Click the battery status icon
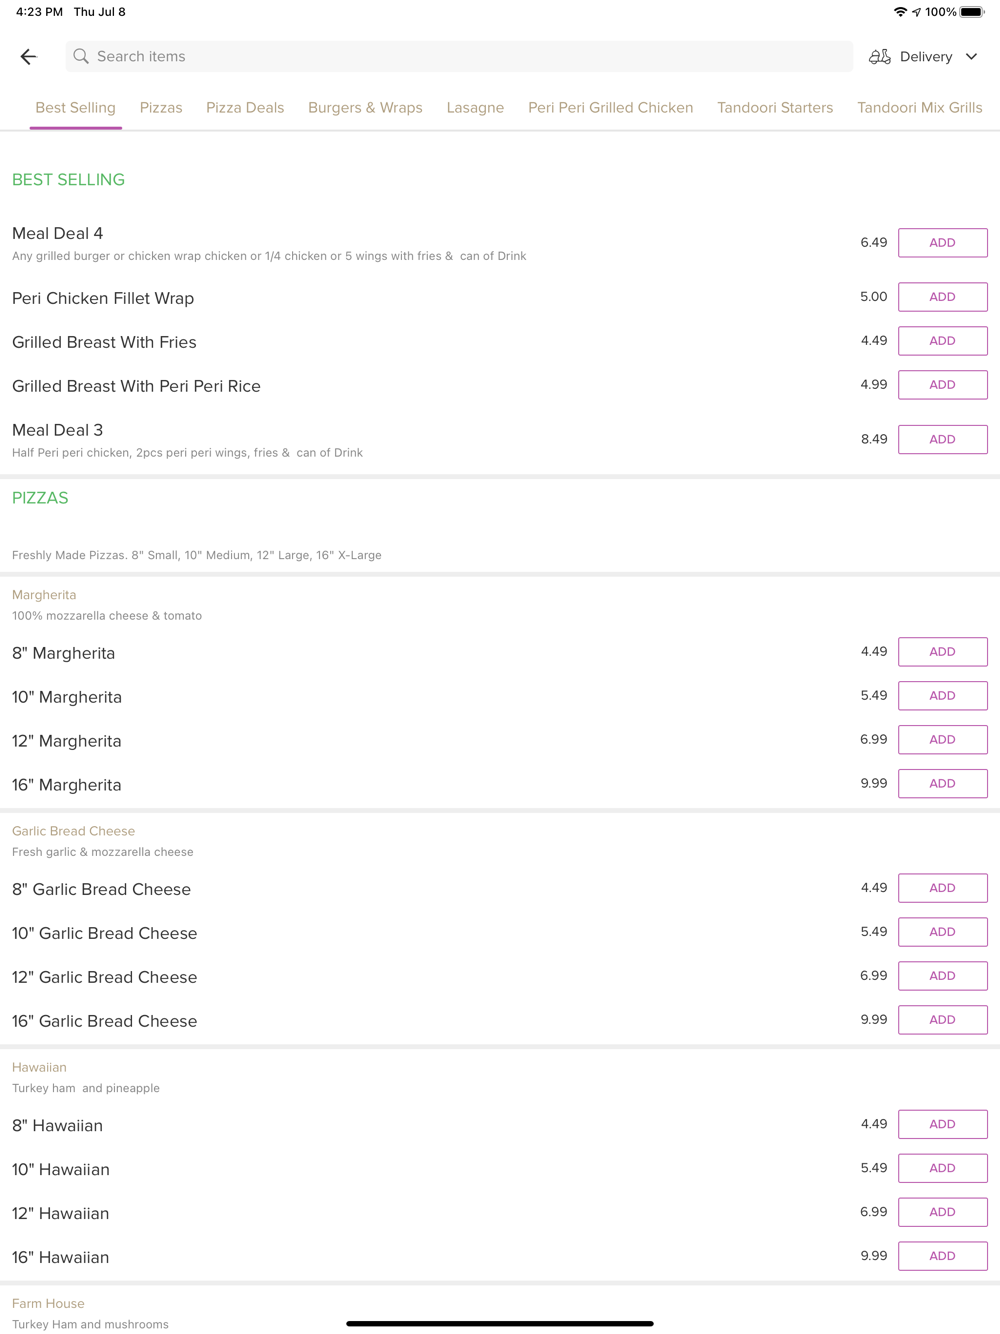The width and height of the screenshot is (1000, 1334). 972,12
